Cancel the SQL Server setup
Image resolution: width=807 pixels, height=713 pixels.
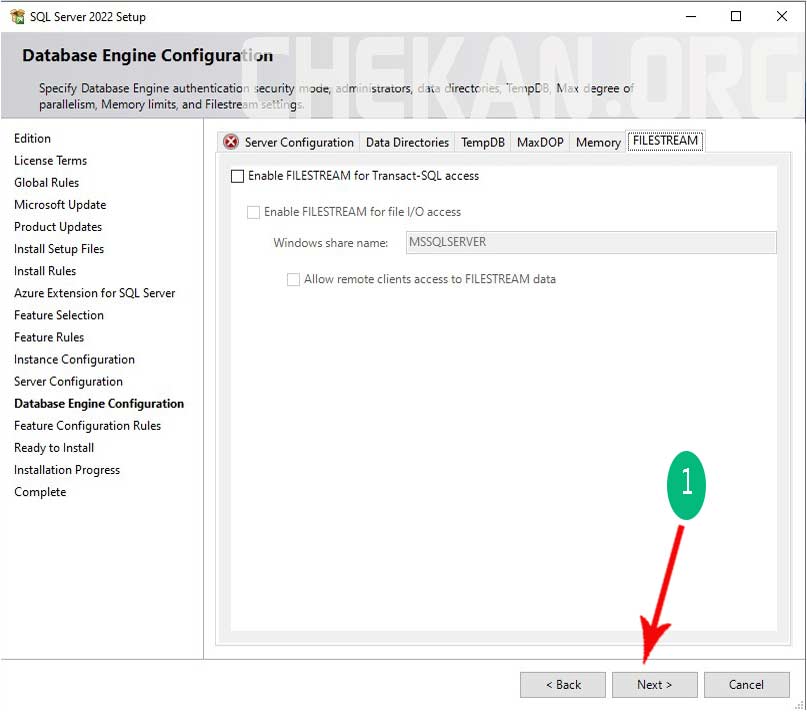746,685
